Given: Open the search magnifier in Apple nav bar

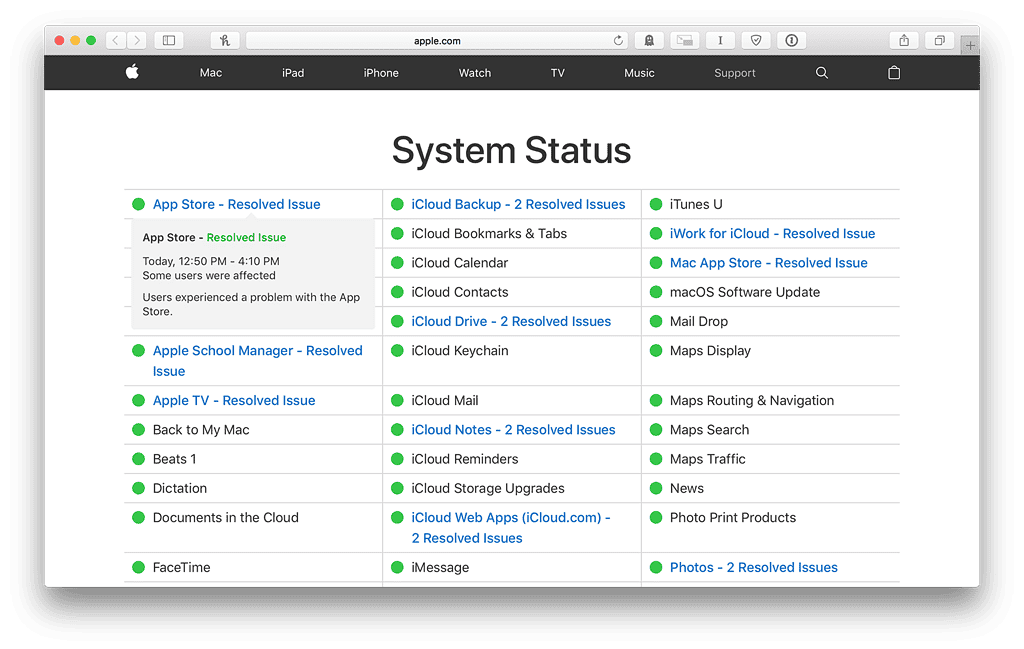Looking at the screenshot, I should pyautogui.click(x=822, y=73).
